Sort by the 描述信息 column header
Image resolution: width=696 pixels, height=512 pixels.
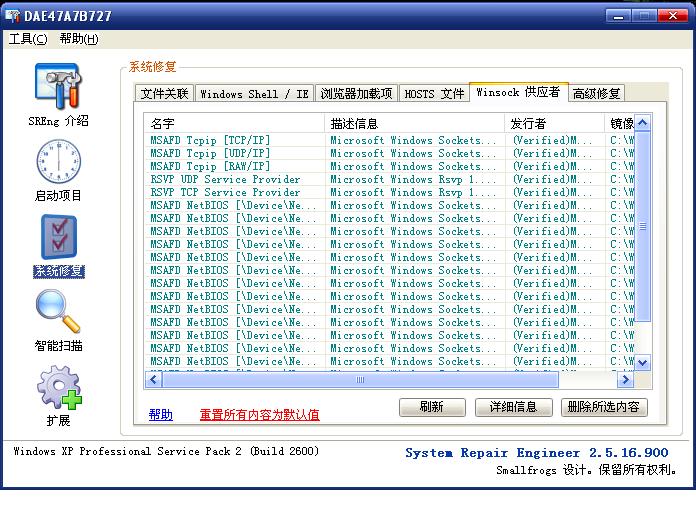415,123
